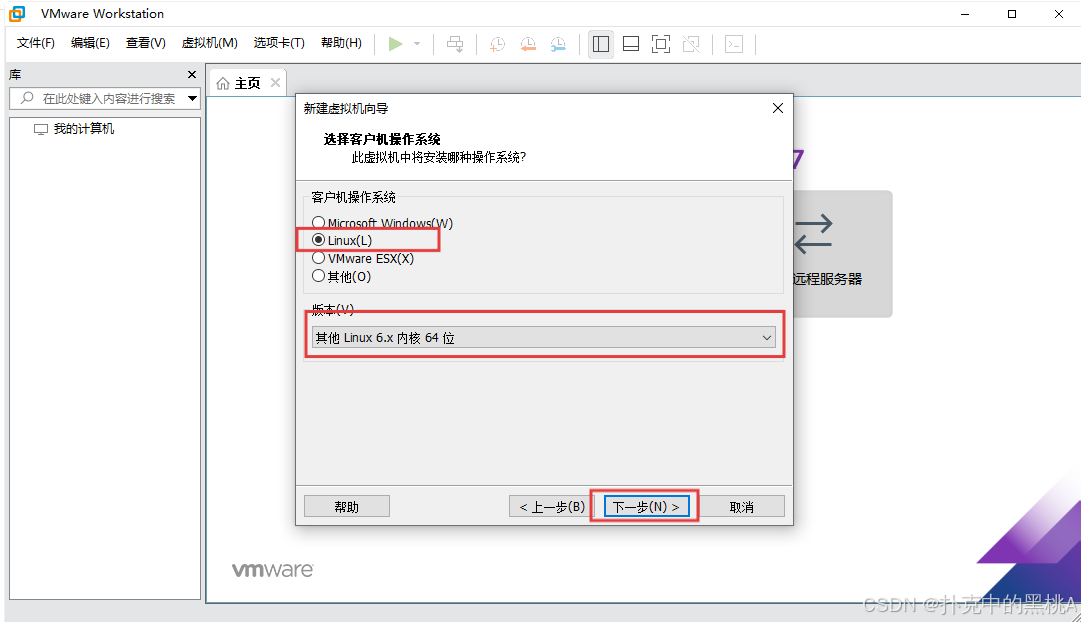Close the library panel
Screen dimensions: 1081x622
pyautogui.click(x=192, y=74)
